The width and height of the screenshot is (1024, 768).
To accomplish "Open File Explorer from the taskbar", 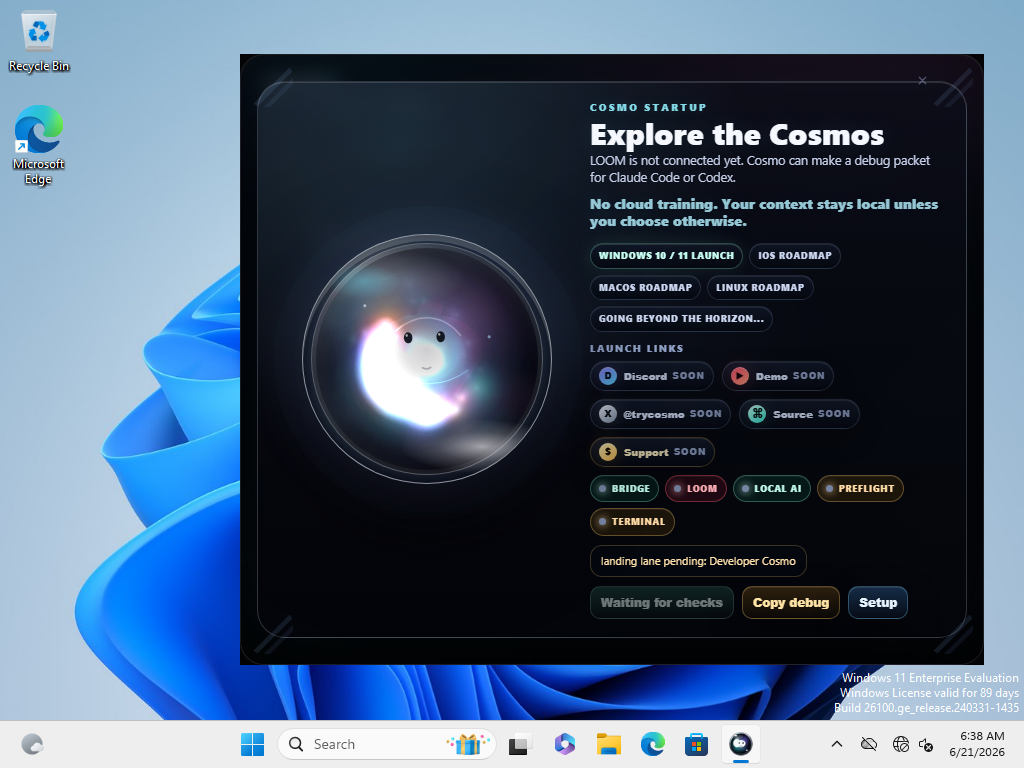I will coord(609,744).
